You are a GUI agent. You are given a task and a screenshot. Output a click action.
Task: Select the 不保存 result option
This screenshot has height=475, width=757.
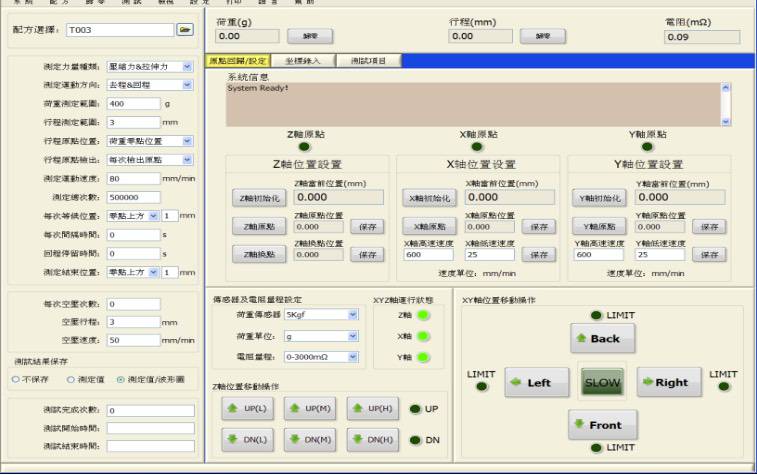pos(15,379)
